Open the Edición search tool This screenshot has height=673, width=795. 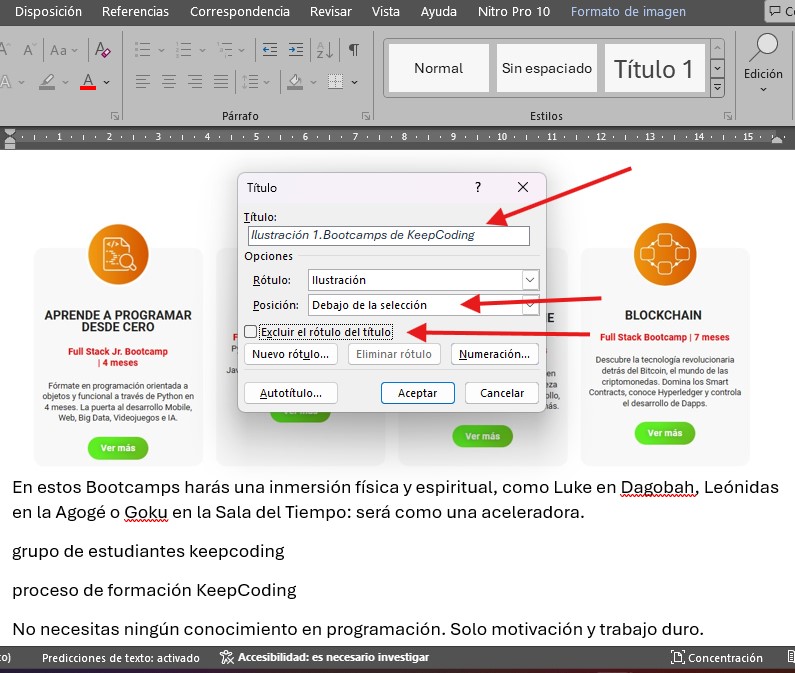[763, 62]
